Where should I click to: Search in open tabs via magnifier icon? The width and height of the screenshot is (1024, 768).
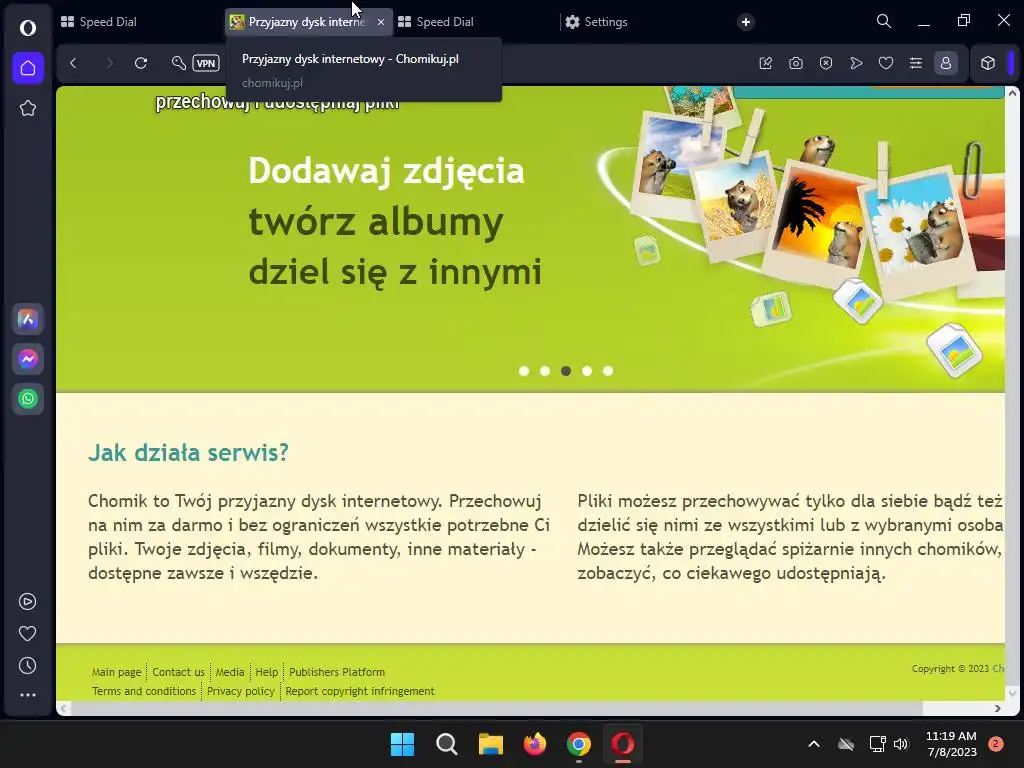point(884,22)
